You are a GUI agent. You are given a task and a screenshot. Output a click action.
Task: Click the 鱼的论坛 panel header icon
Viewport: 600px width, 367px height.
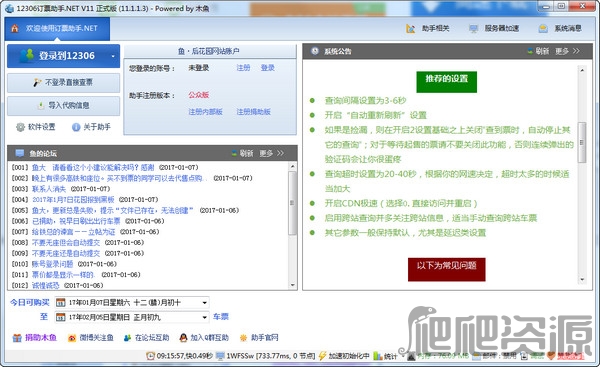pos(20,153)
